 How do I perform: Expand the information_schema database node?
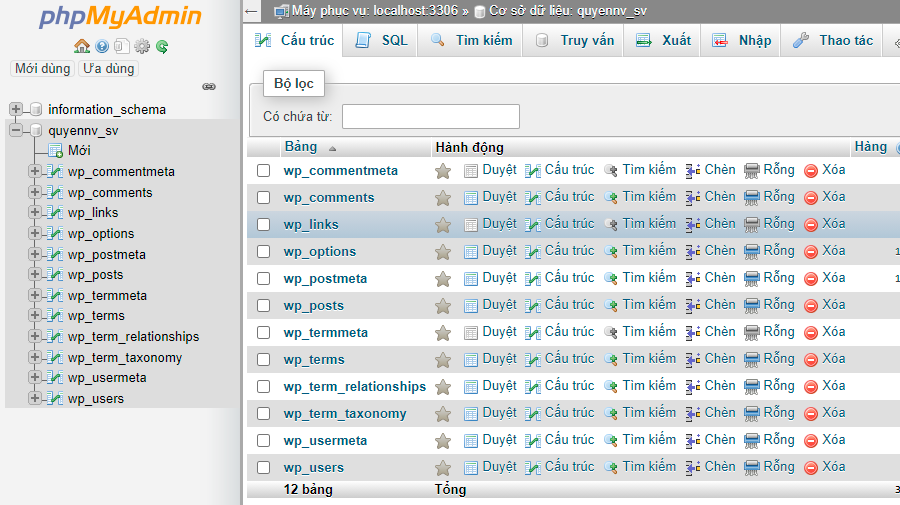pyautogui.click(x=16, y=109)
